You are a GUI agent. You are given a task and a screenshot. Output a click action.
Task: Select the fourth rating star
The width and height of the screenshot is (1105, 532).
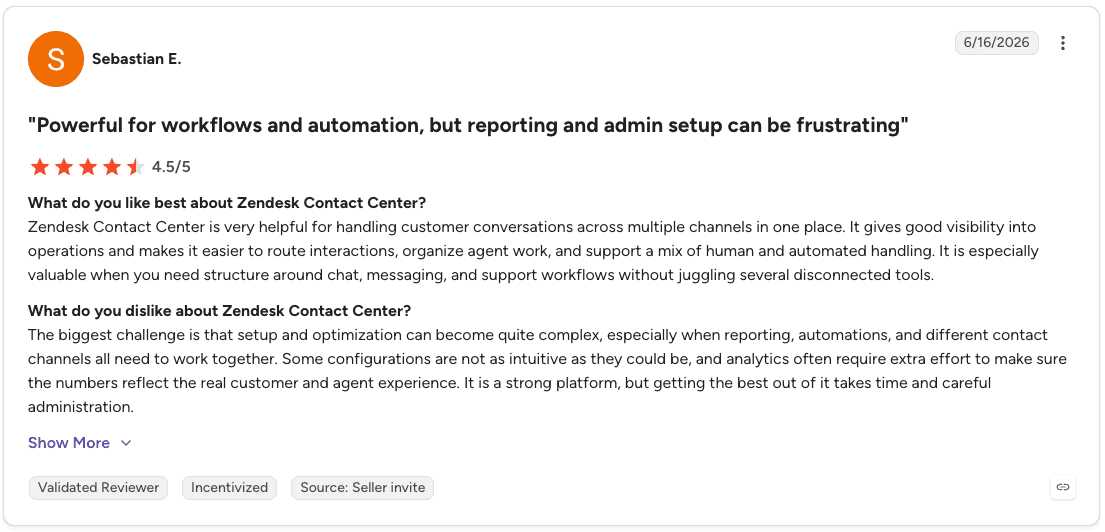(x=112, y=167)
